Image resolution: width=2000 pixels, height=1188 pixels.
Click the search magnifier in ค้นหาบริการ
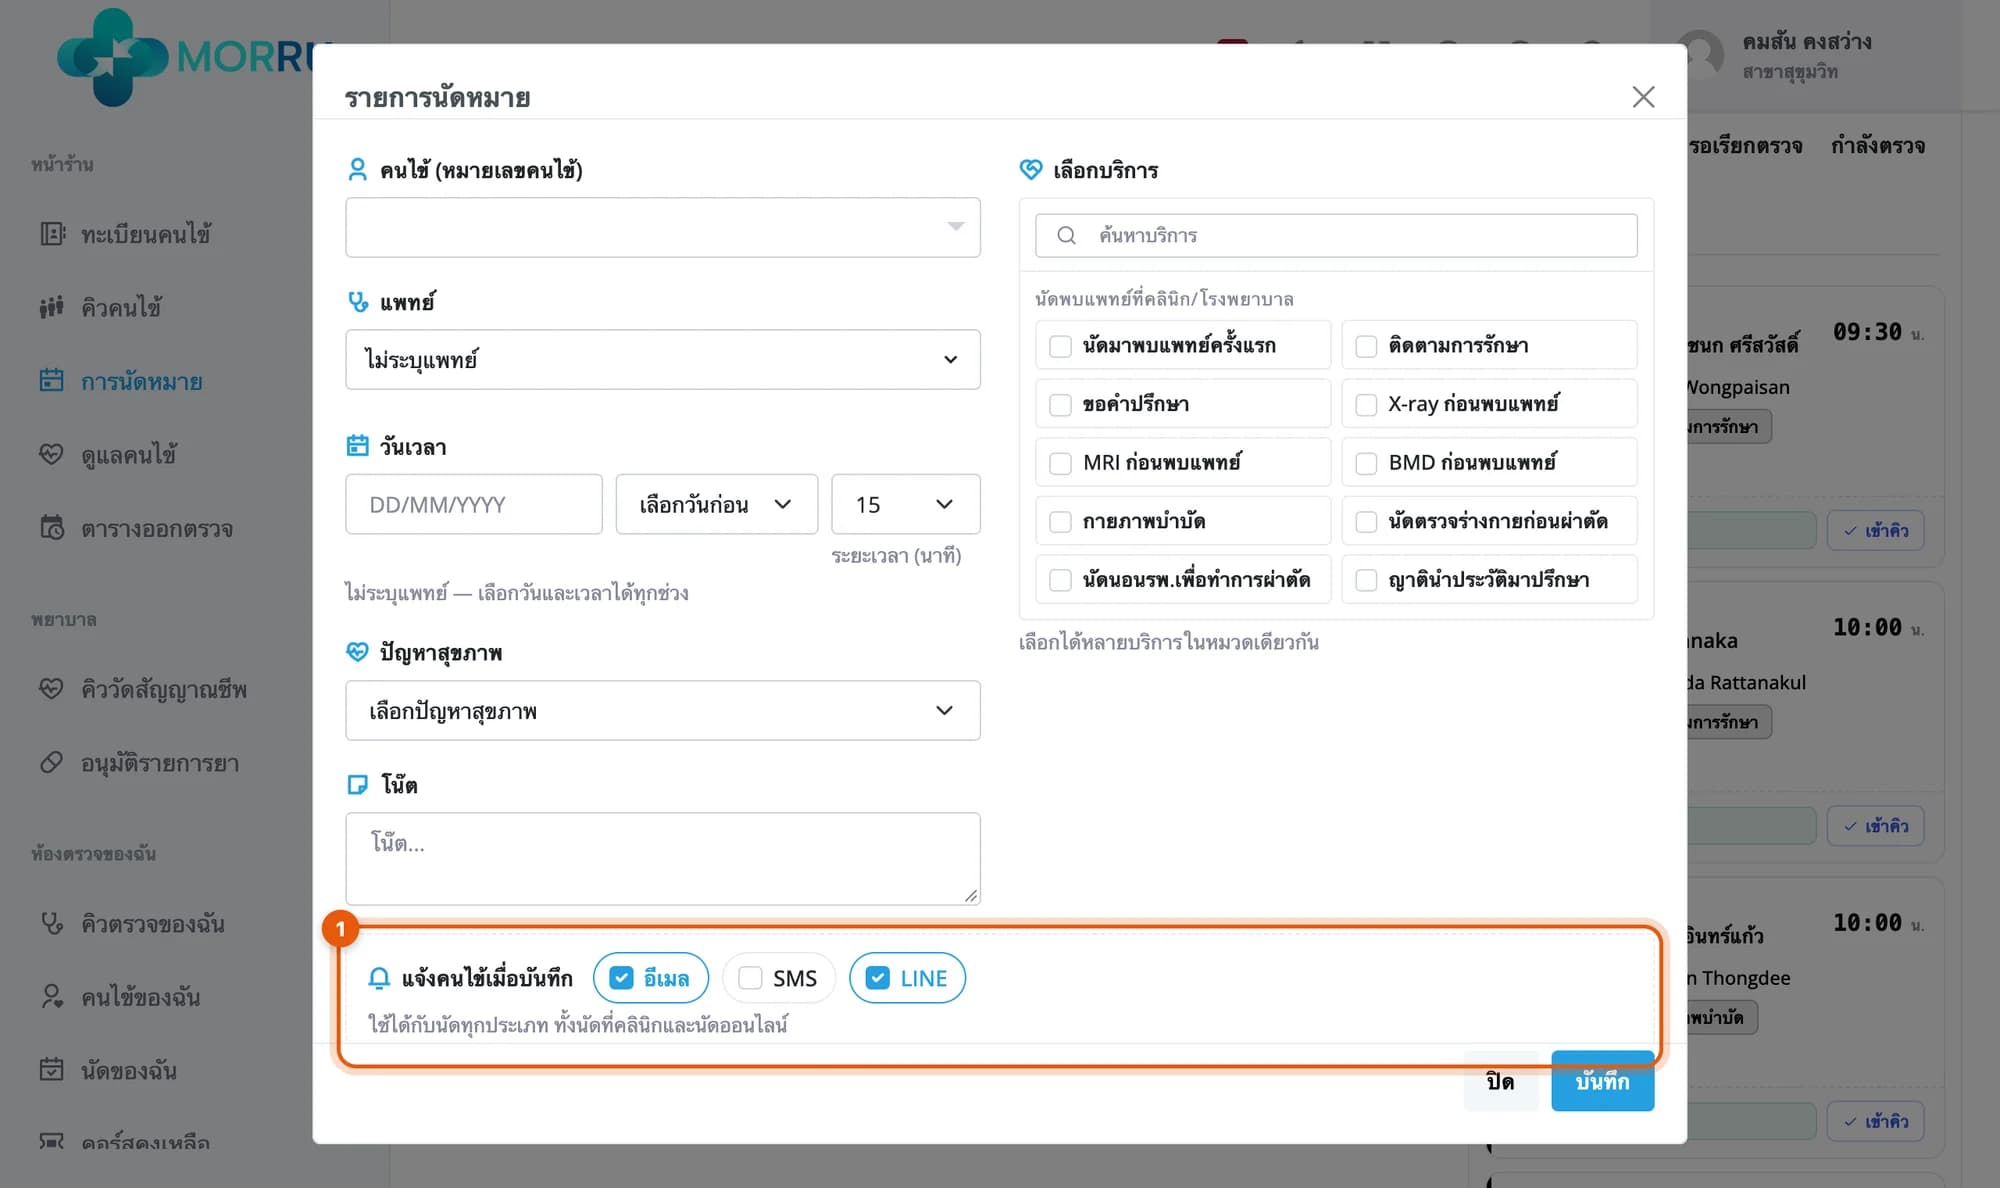pos(1067,235)
